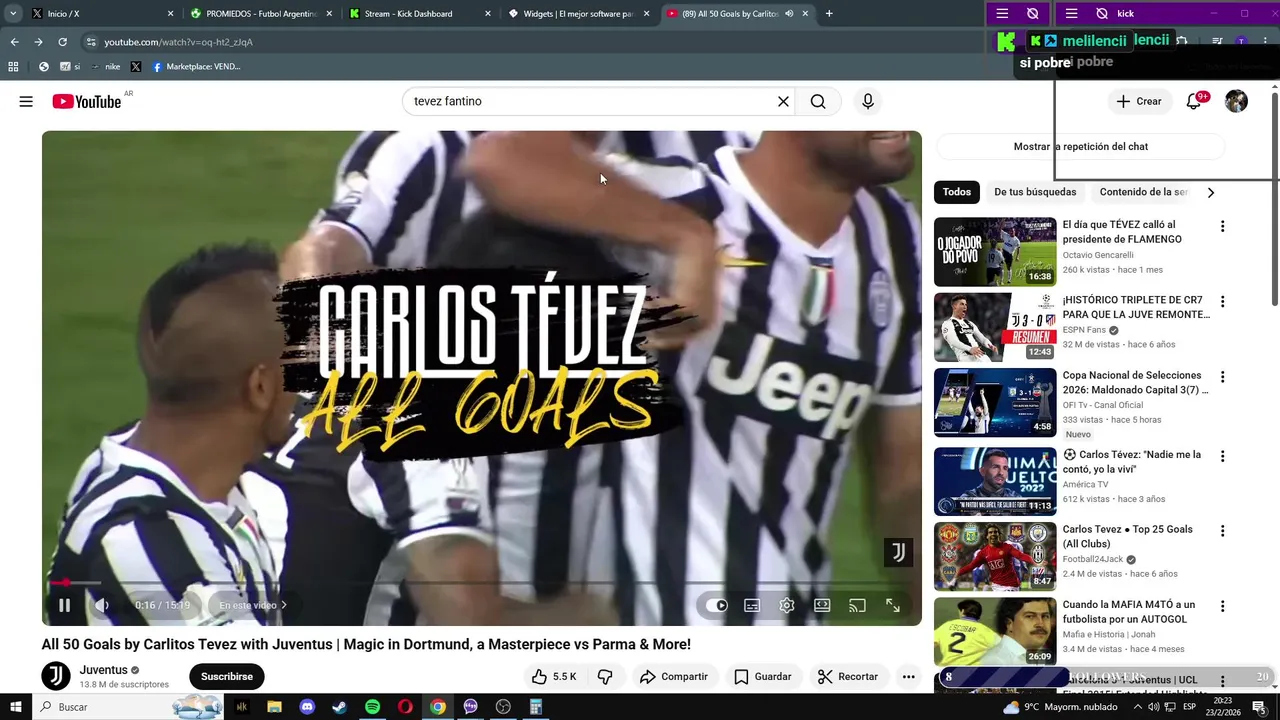This screenshot has height=720, width=1280.
Task: Toggle the autoplay switch
Action: tap(716, 605)
